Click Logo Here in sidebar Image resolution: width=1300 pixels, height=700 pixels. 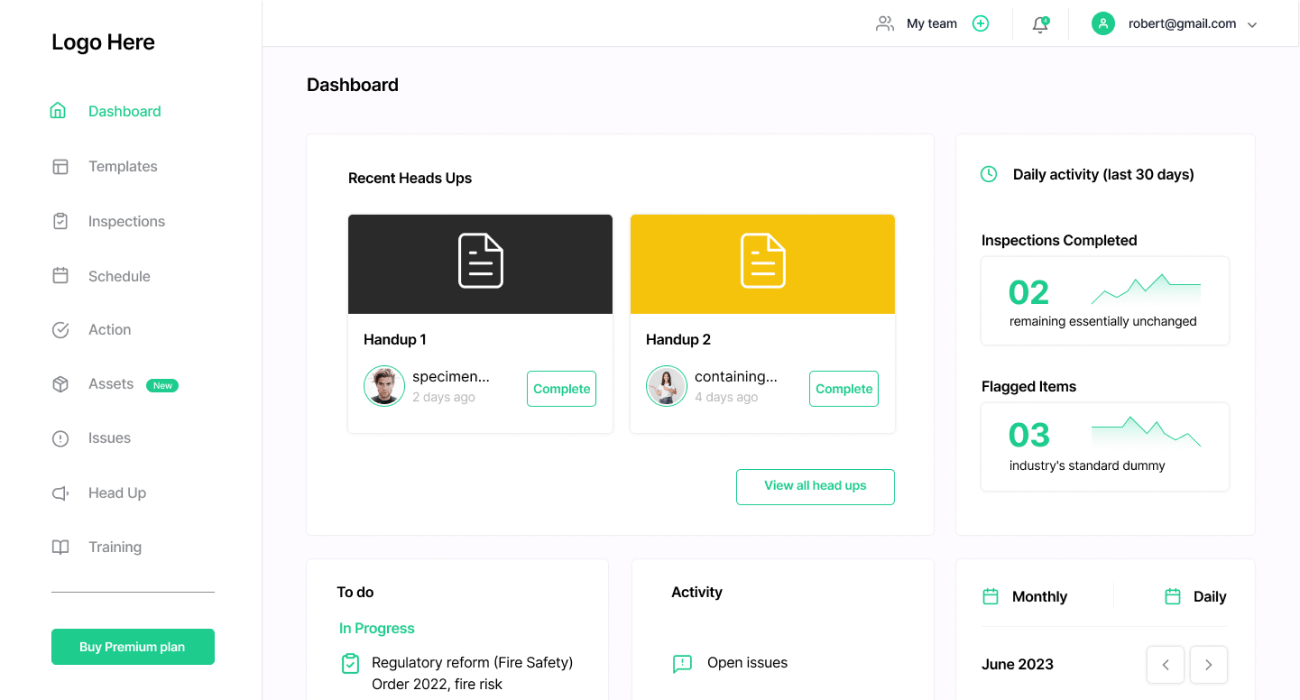103,42
